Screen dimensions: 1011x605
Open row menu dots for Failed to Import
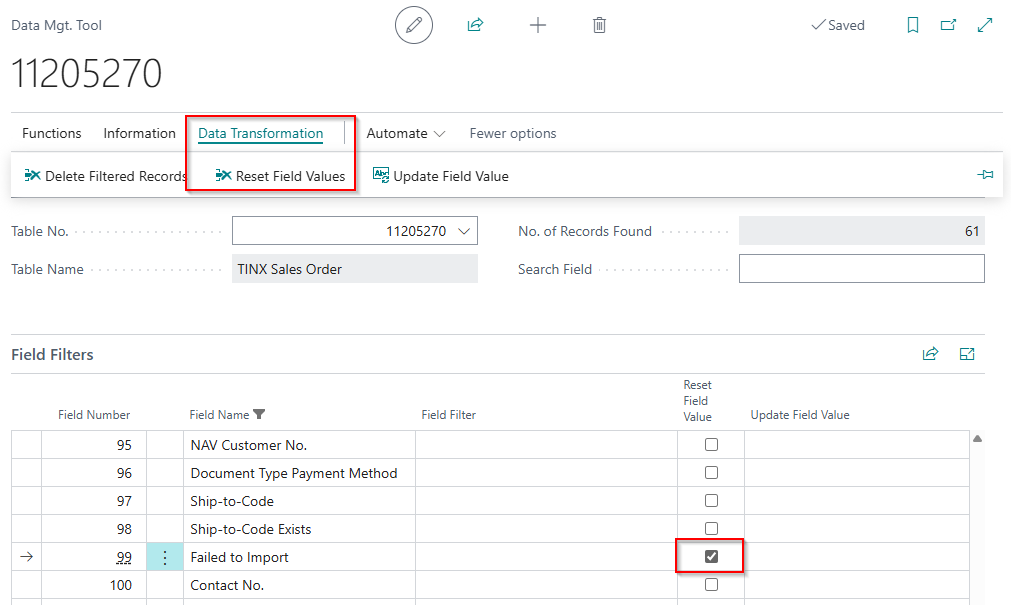click(x=165, y=557)
